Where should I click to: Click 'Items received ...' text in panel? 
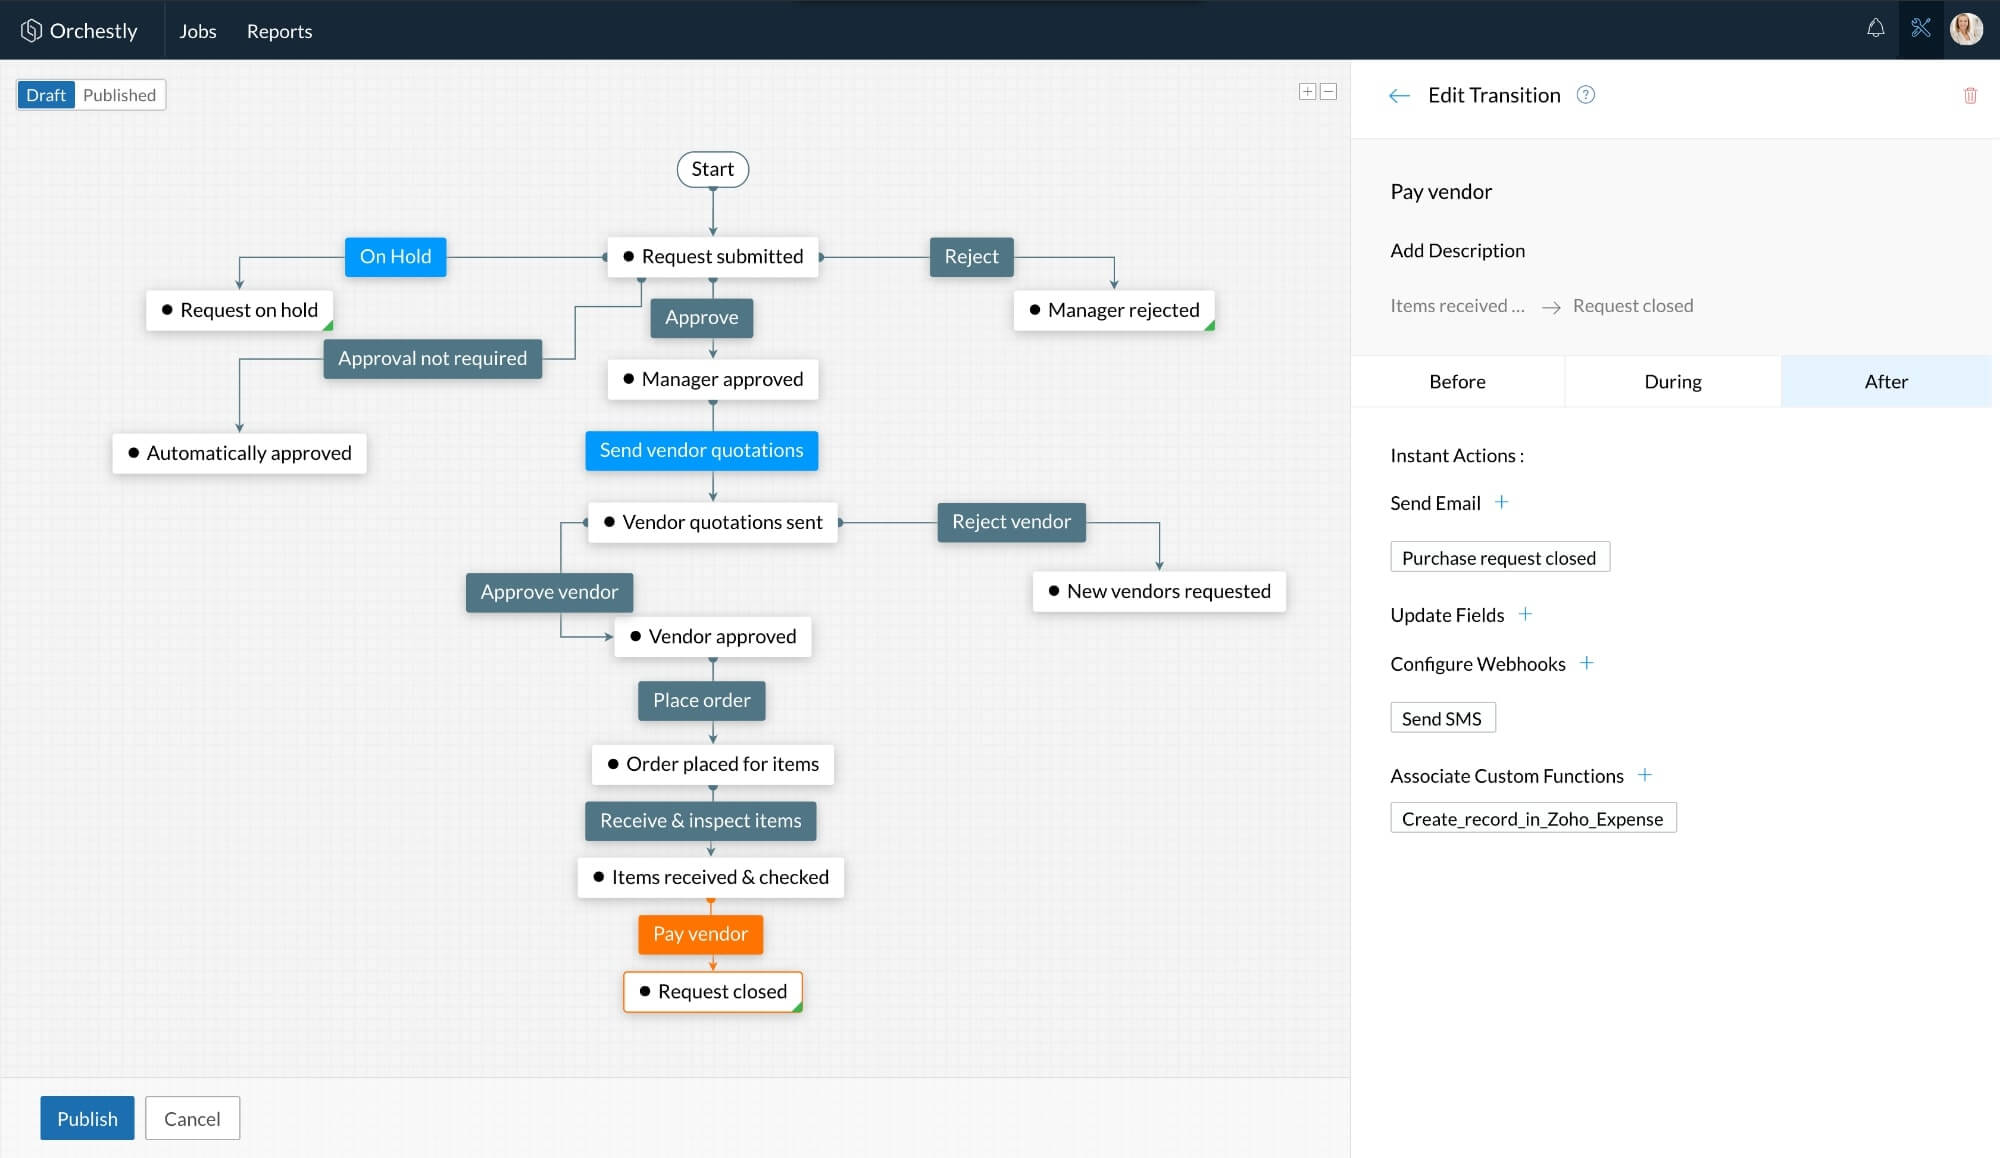[x=1457, y=306]
